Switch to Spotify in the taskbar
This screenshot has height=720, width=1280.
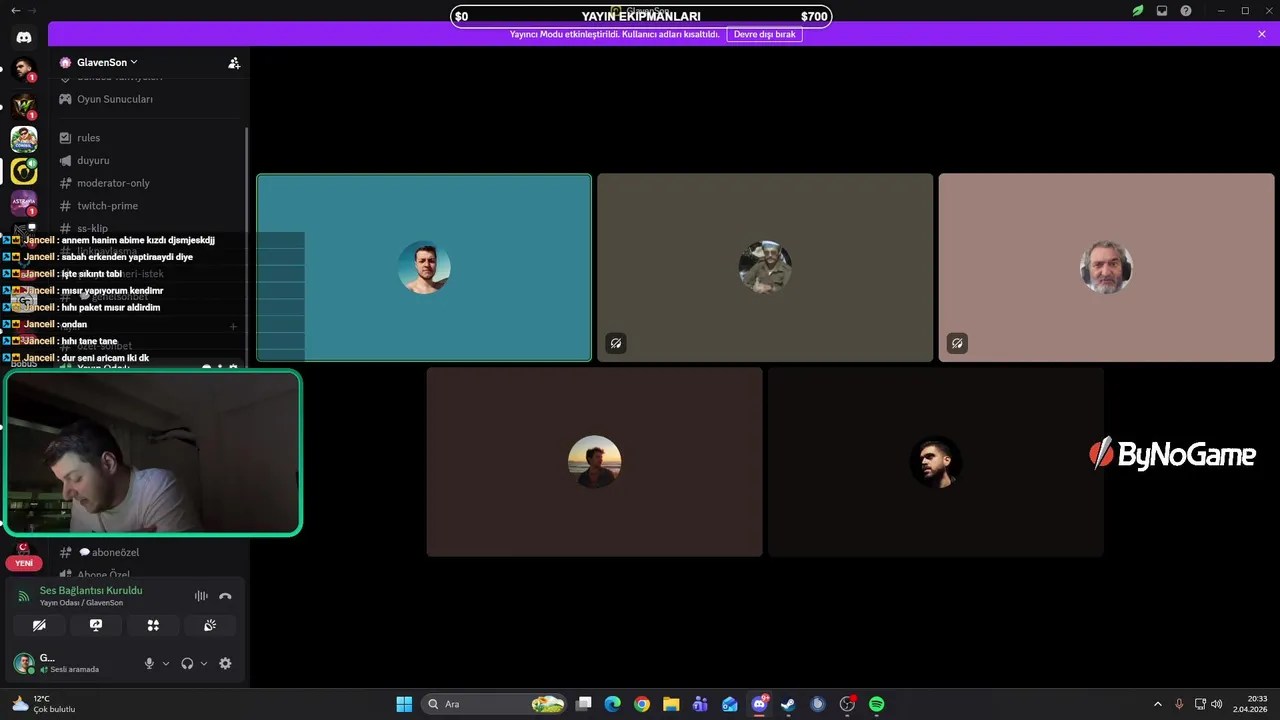click(877, 704)
